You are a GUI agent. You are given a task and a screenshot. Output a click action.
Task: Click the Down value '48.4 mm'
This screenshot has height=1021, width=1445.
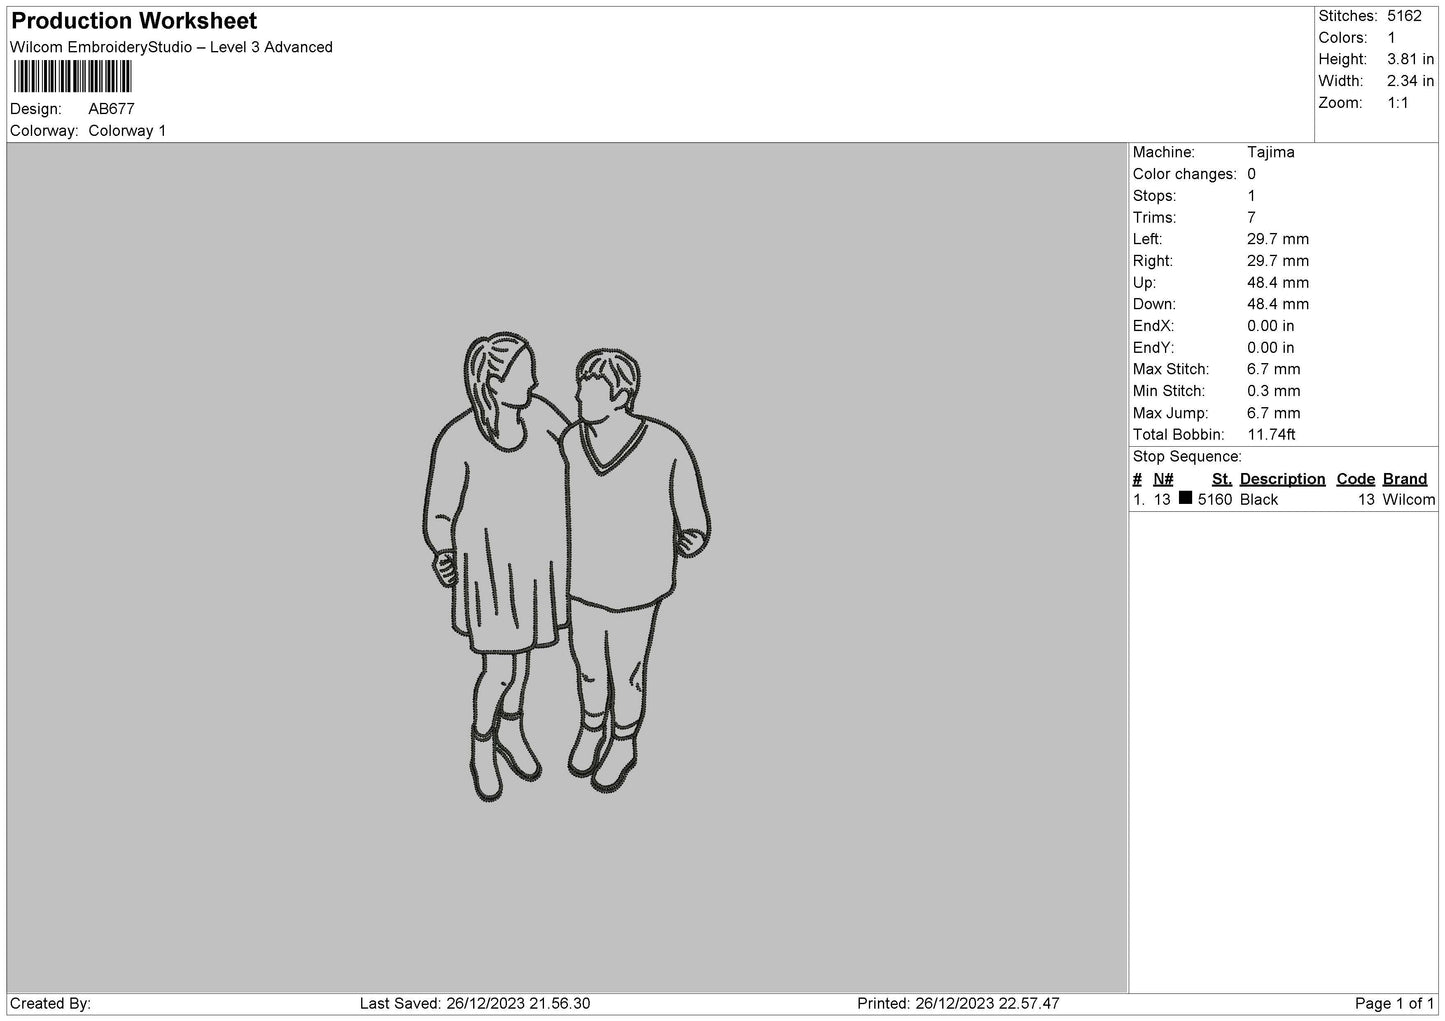point(1278,304)
